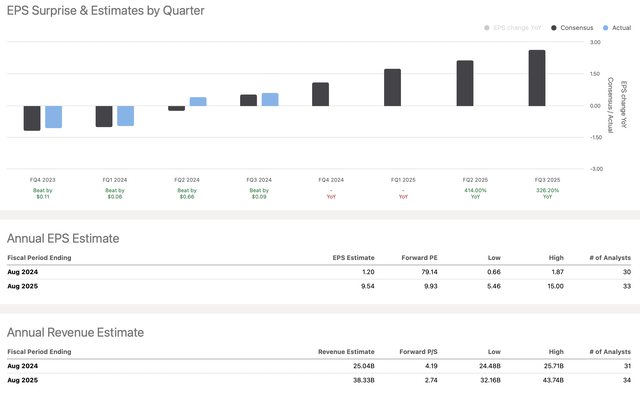Click the FQ2 2025 414.00% YoY label
The width and height of the screenshot is (640, 396).
[x=475, y=194]
